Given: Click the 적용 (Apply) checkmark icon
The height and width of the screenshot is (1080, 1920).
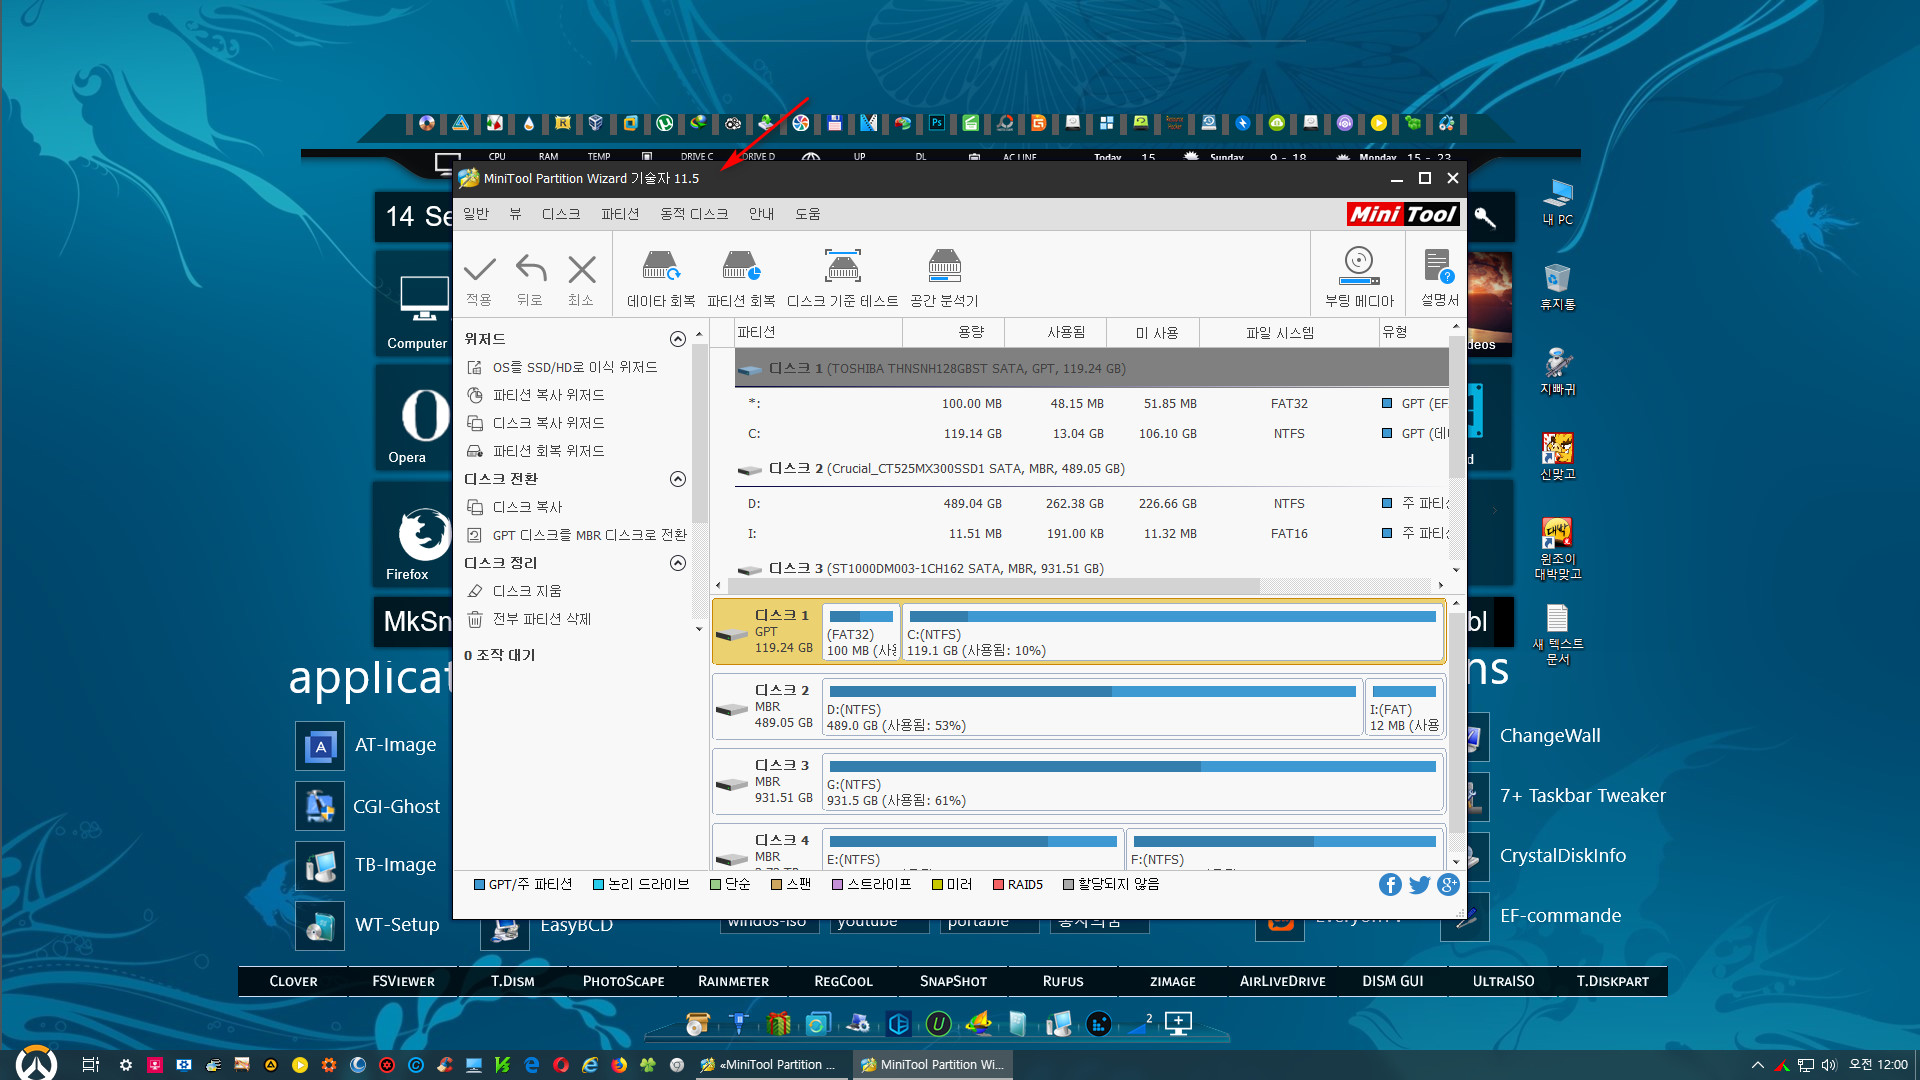Looking at the screenshot, I should [480, 269].
